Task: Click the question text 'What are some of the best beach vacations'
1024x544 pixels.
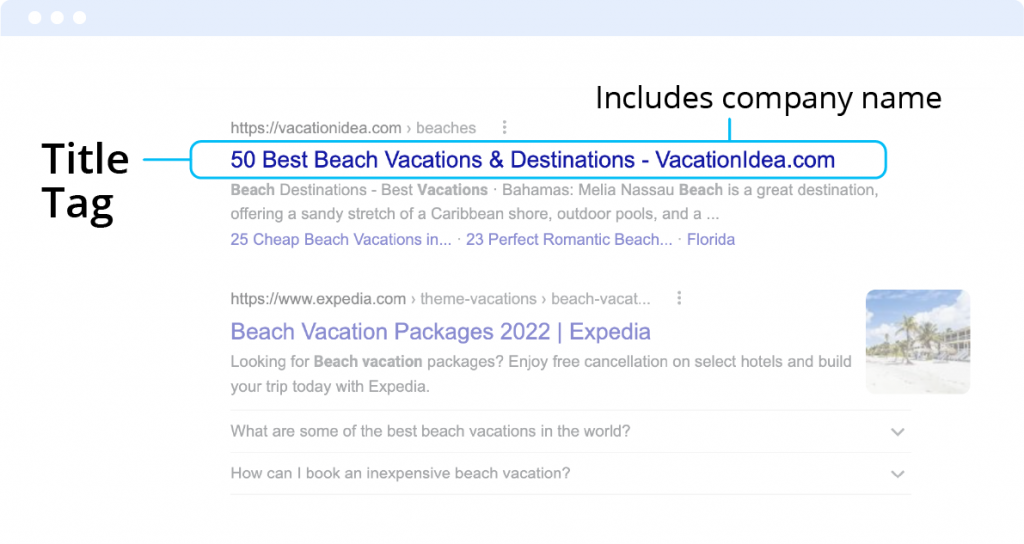Action: pyautogui.click(x=430, y=432)
